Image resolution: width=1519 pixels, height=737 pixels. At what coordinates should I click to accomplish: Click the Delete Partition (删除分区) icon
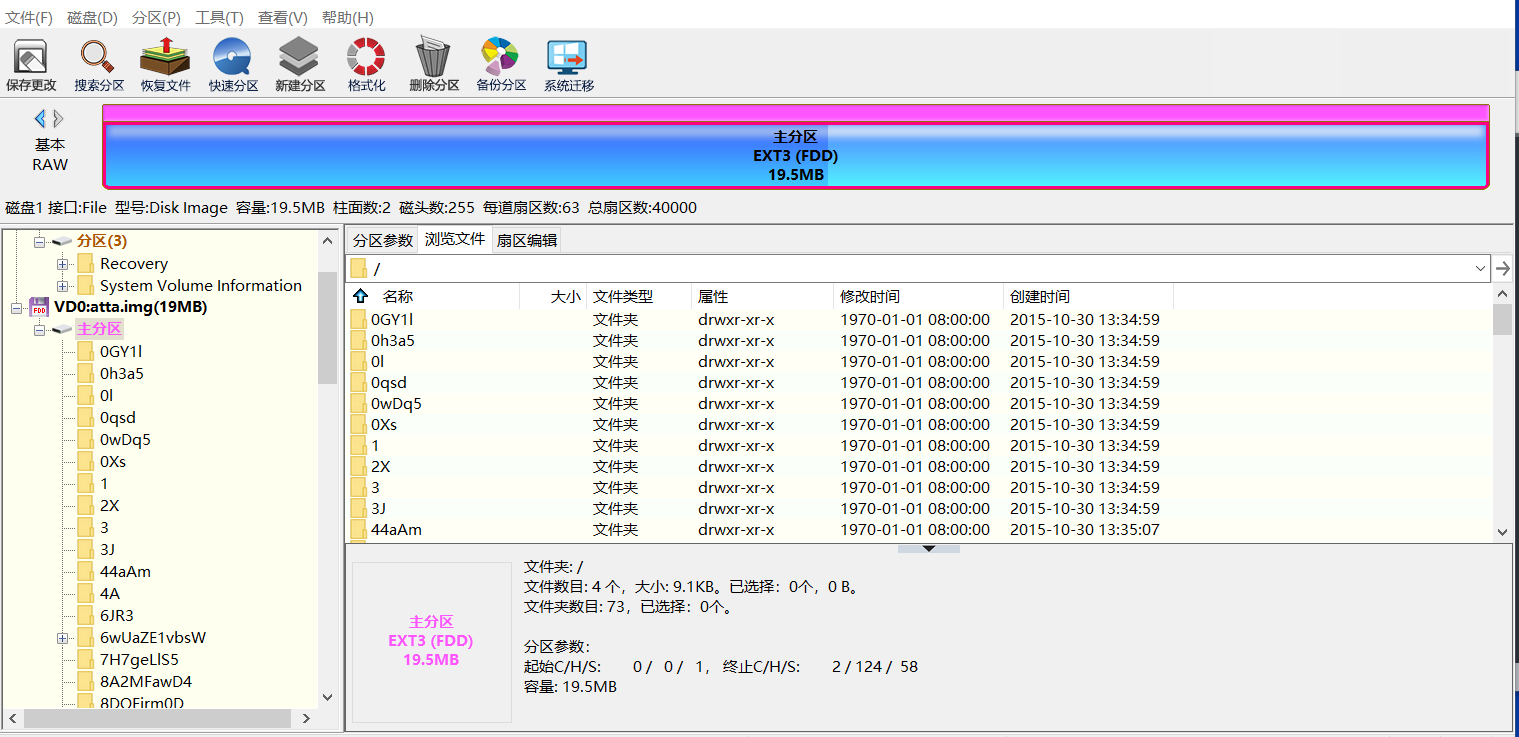pyautogui.click(x=434, y=65)
